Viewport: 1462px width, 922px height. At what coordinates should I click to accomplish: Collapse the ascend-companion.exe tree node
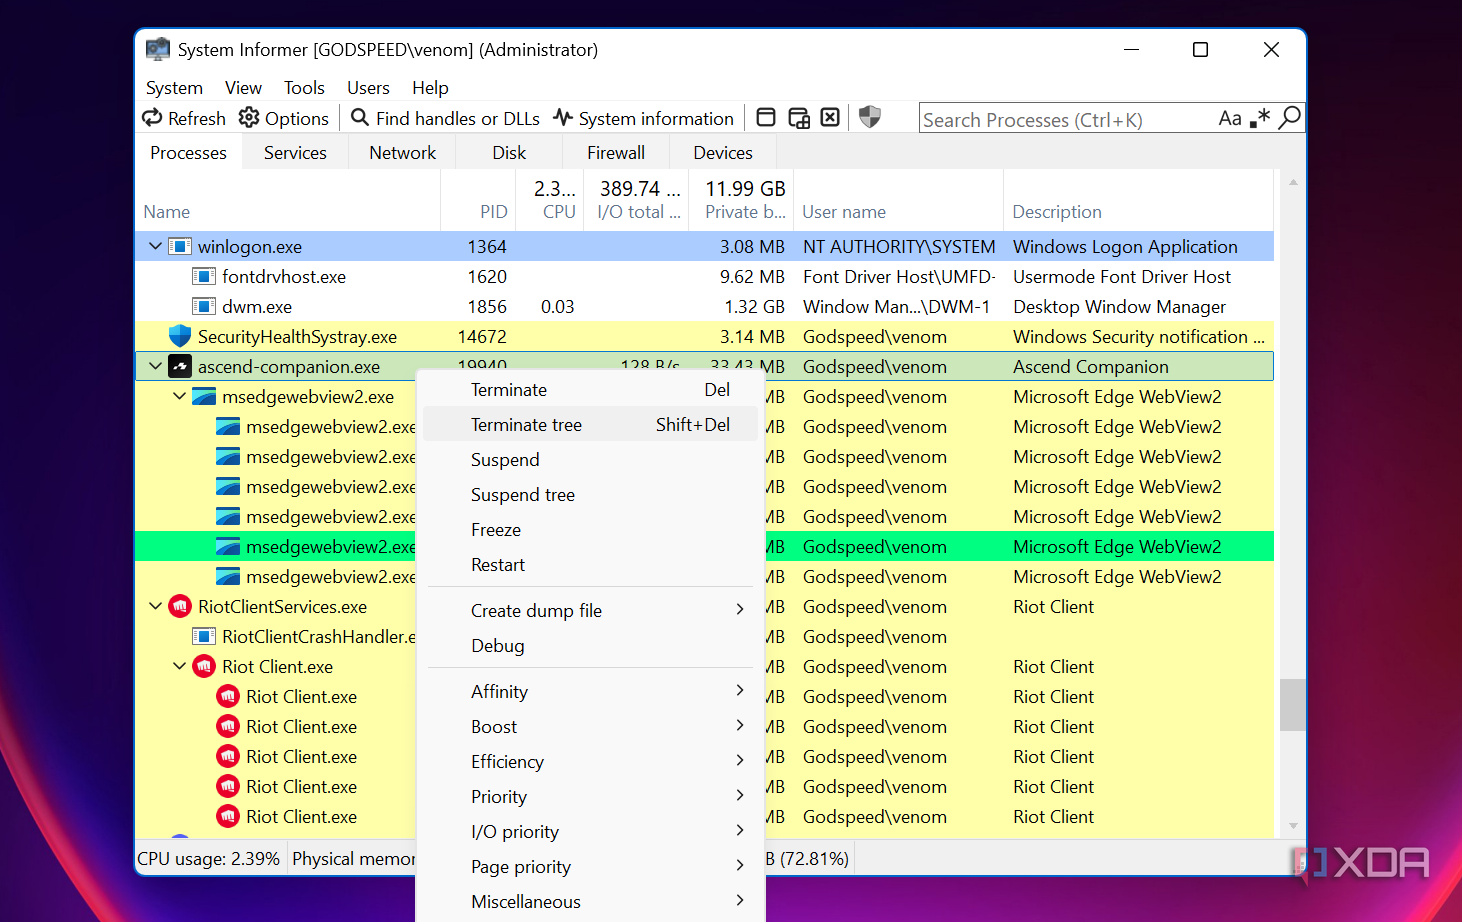[x=155, y=366]
